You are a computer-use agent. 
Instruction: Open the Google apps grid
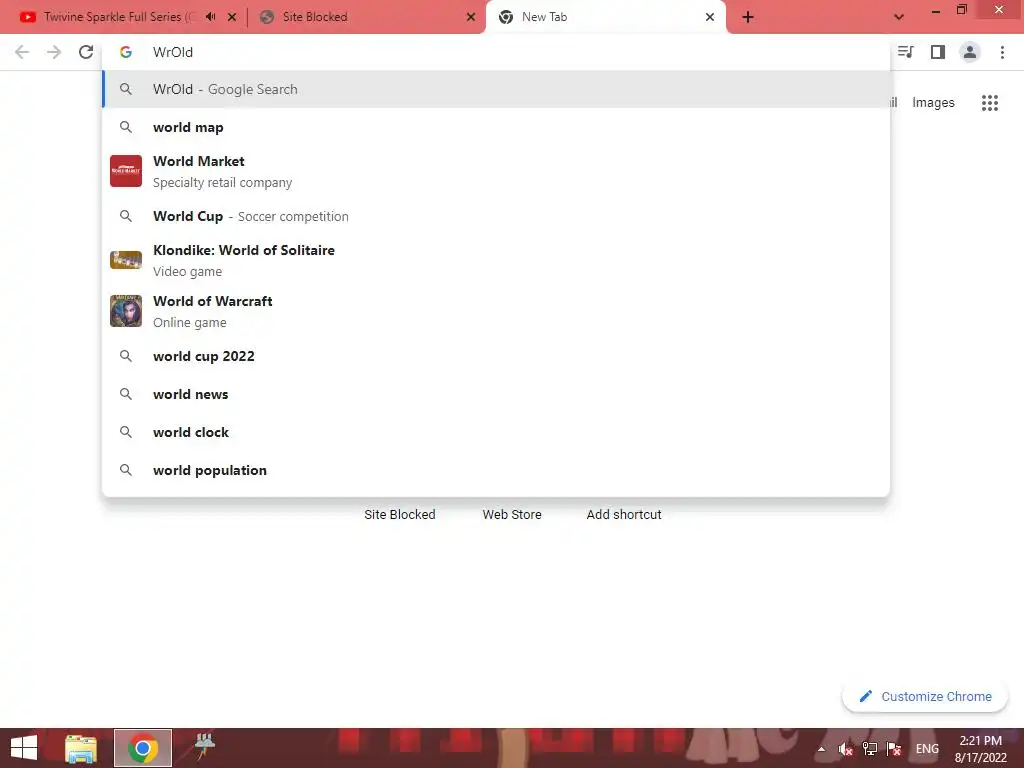point(990,103)
